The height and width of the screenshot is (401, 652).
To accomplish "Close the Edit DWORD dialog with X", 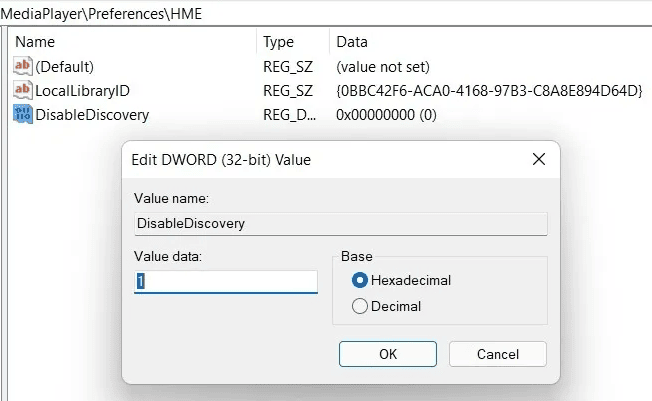I will pyautogui.click(x=538, y=160).
